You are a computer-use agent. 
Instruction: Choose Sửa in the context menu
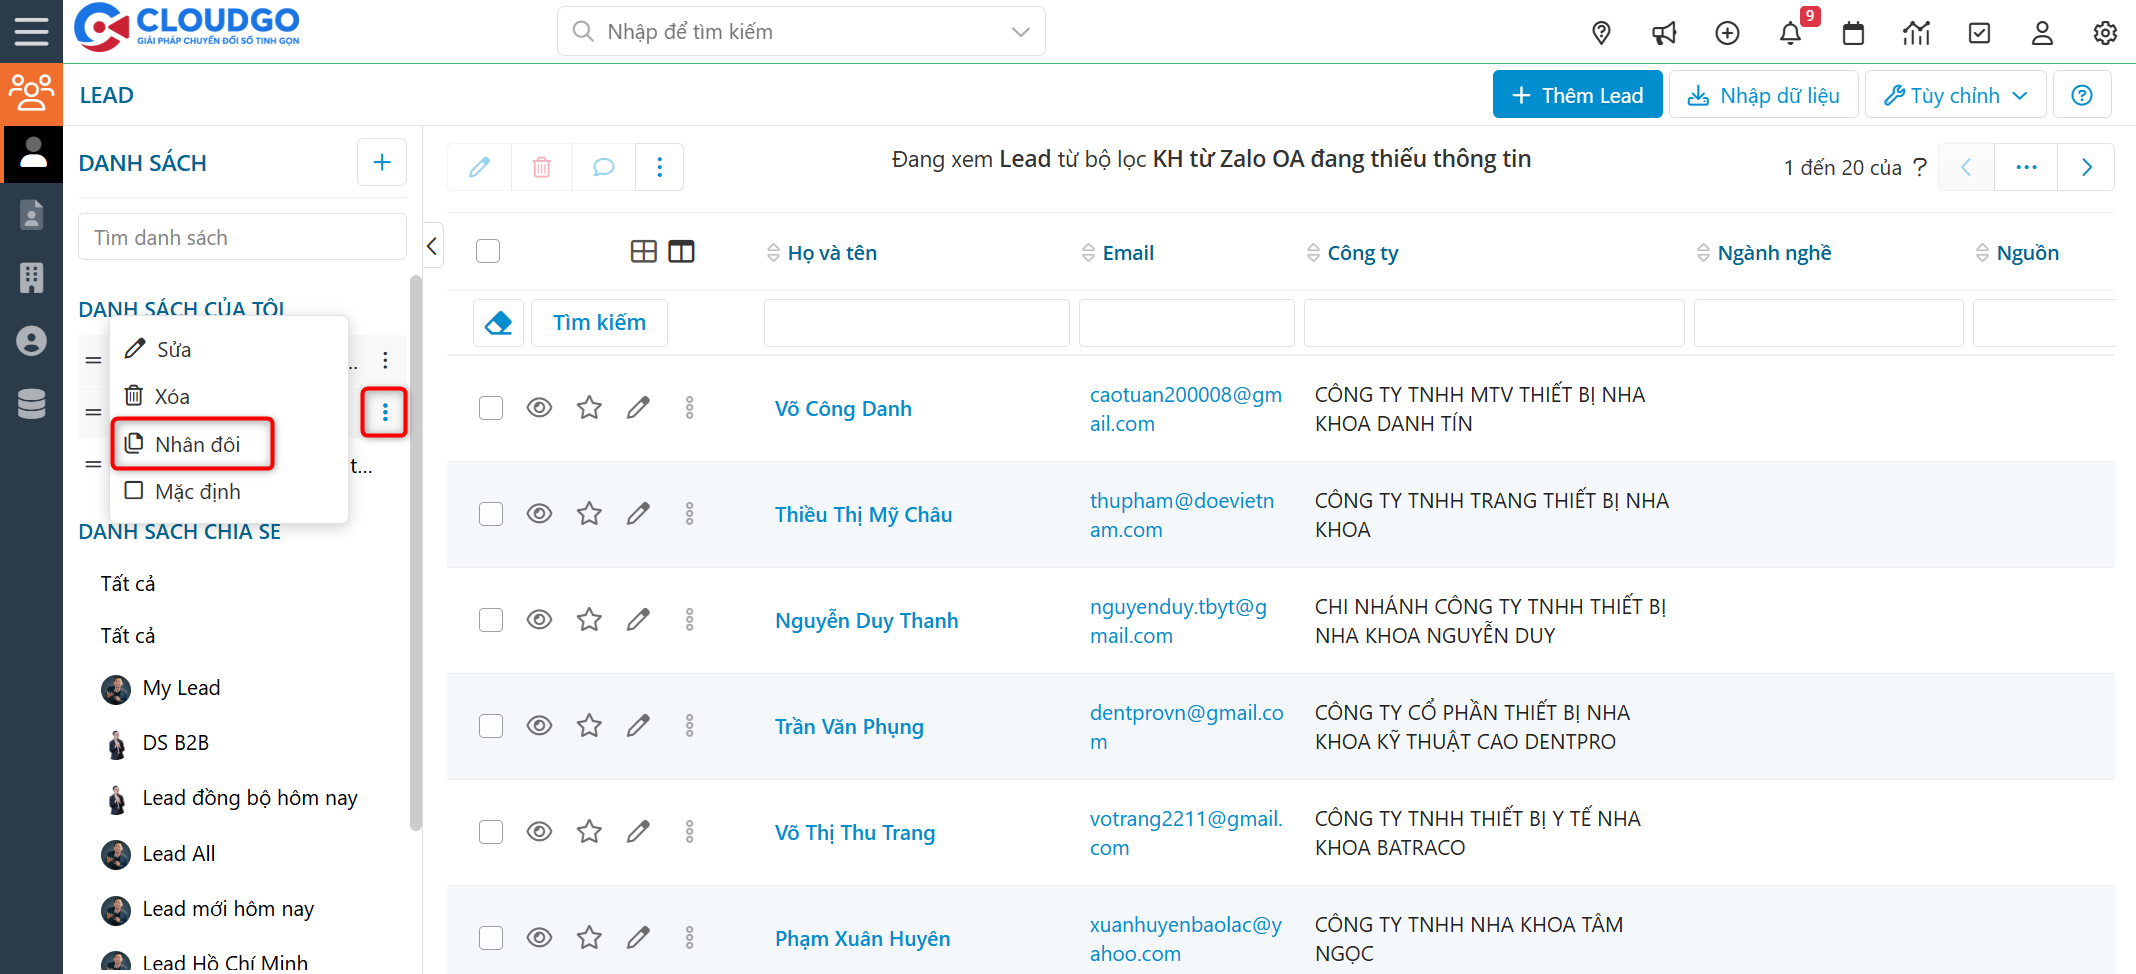(x=173, y=350)
